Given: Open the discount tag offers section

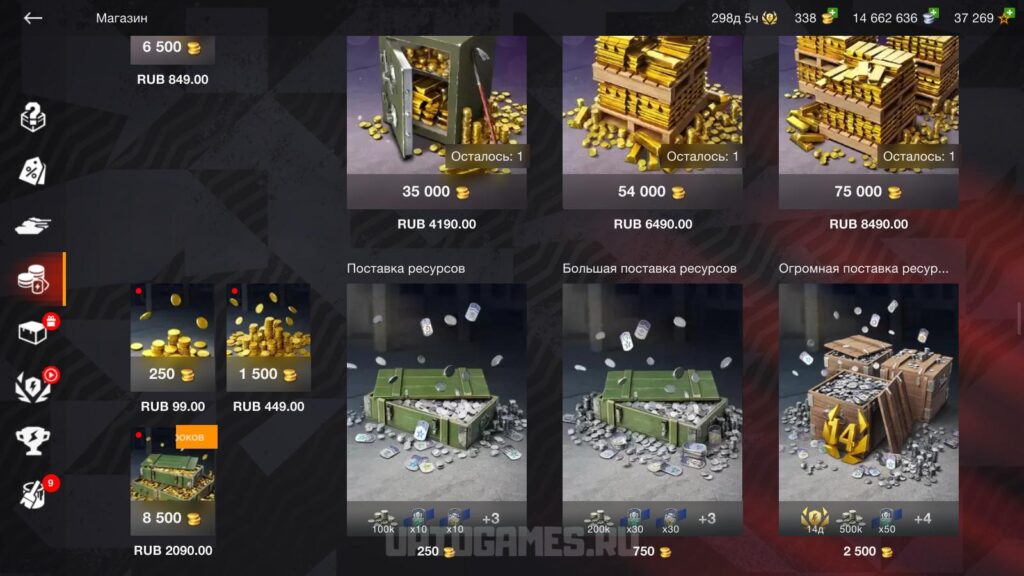Looking at the screenshot, I should pos(33,171).
